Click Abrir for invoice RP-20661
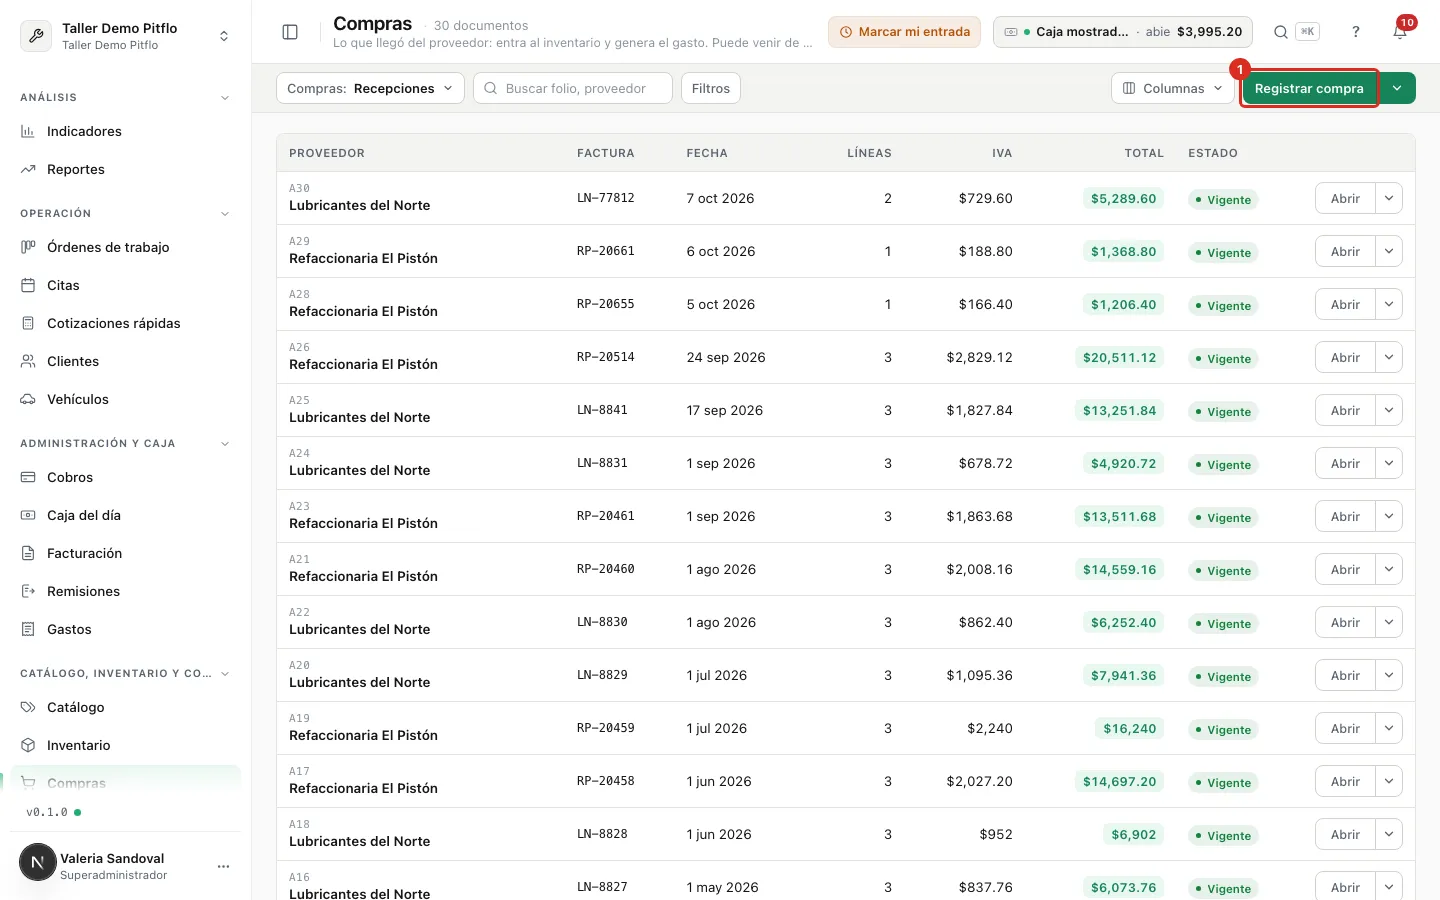 point(1345,251)
